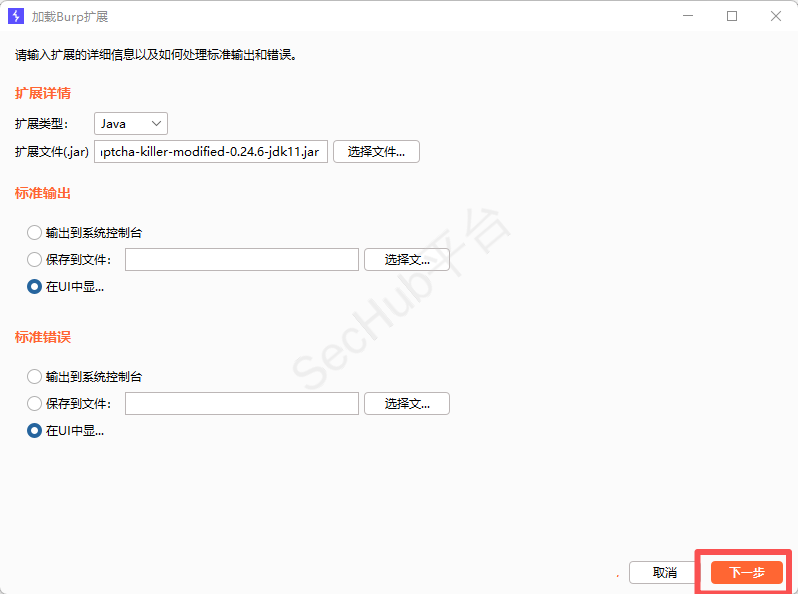Close the 加载Burp扩展 dialog
798x594 pixels.
click(x=776, y=16)
